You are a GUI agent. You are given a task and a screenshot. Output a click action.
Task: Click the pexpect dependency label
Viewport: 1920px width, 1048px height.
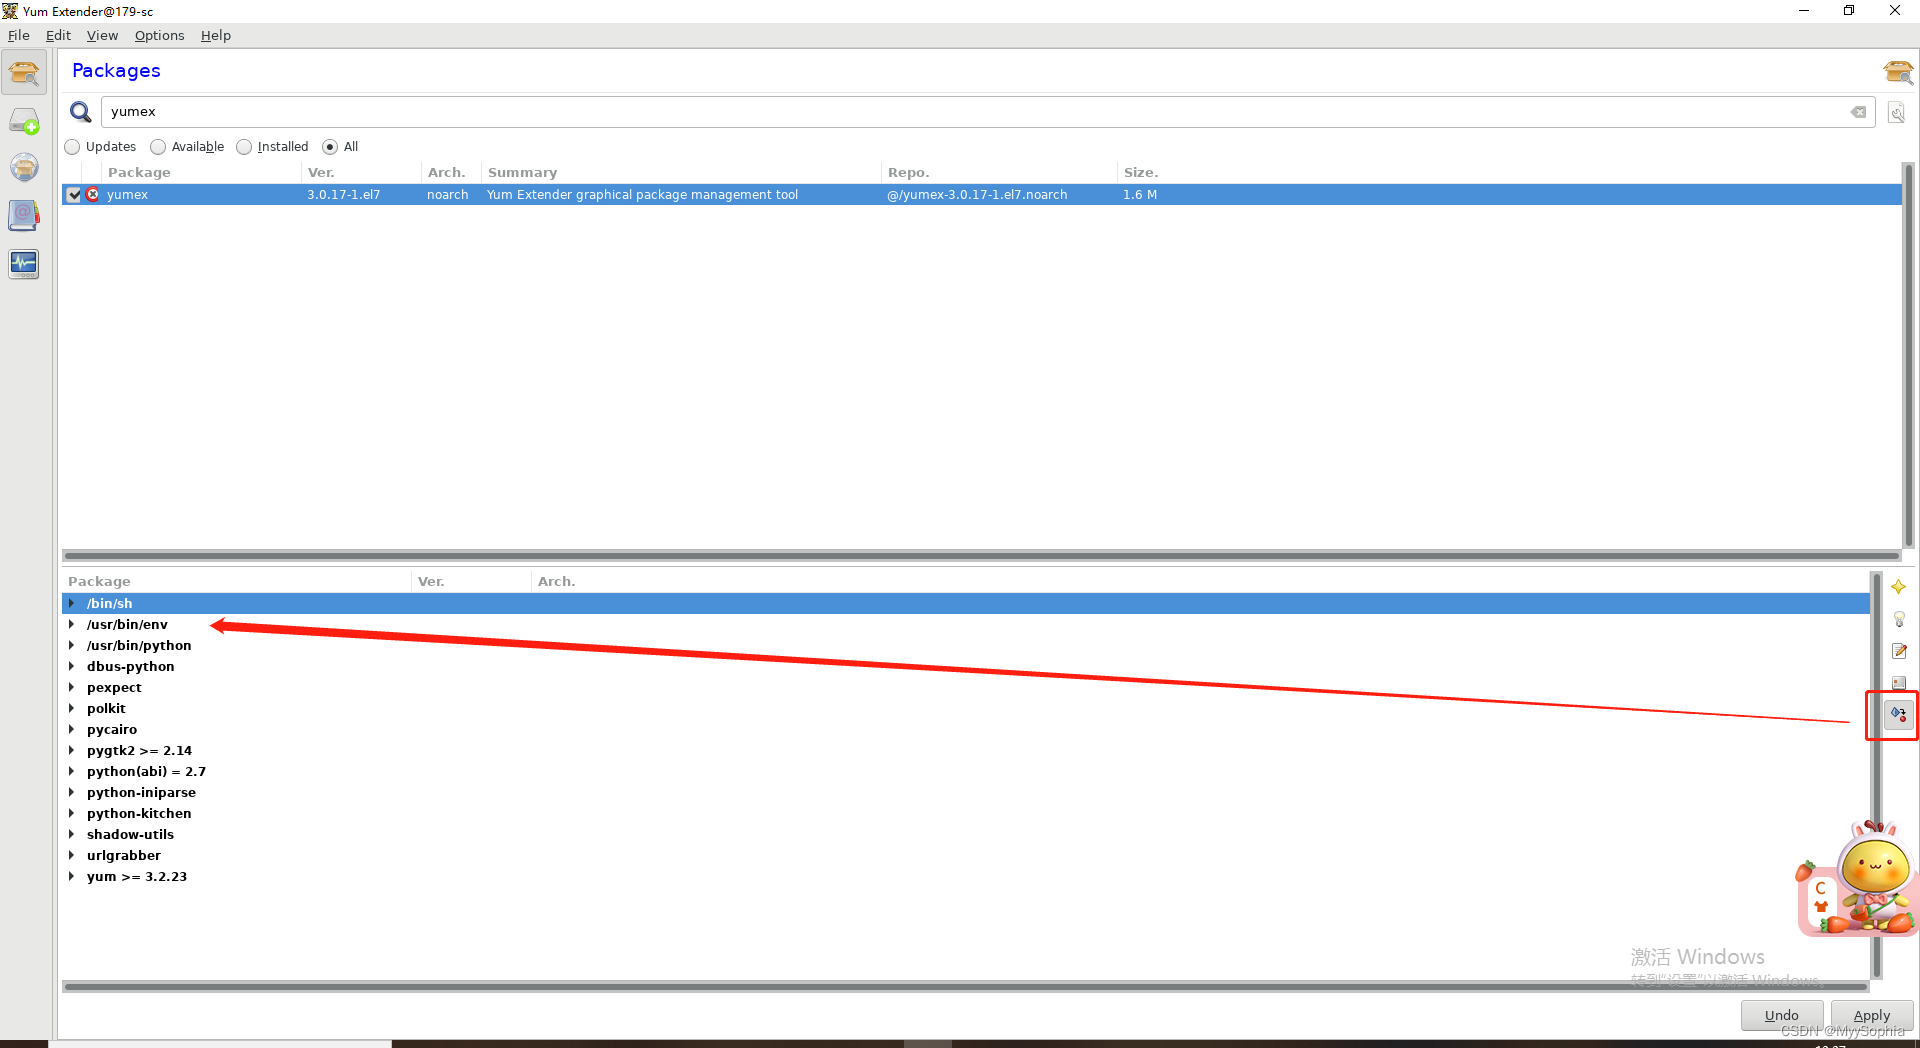(x=114, y=687)
